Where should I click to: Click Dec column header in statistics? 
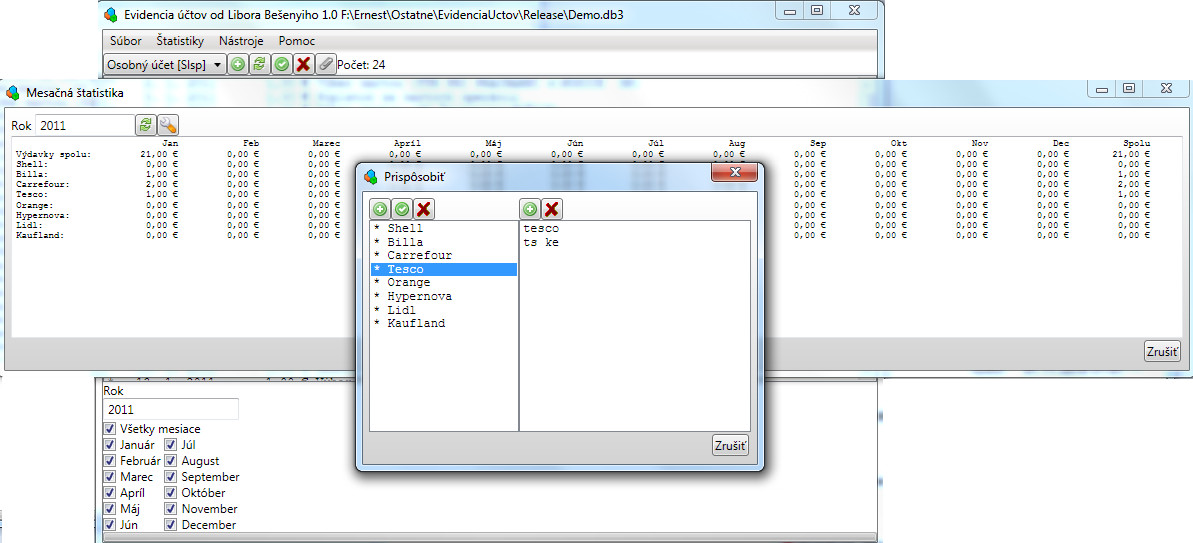pyautogui.click(x=1061, y=143)
